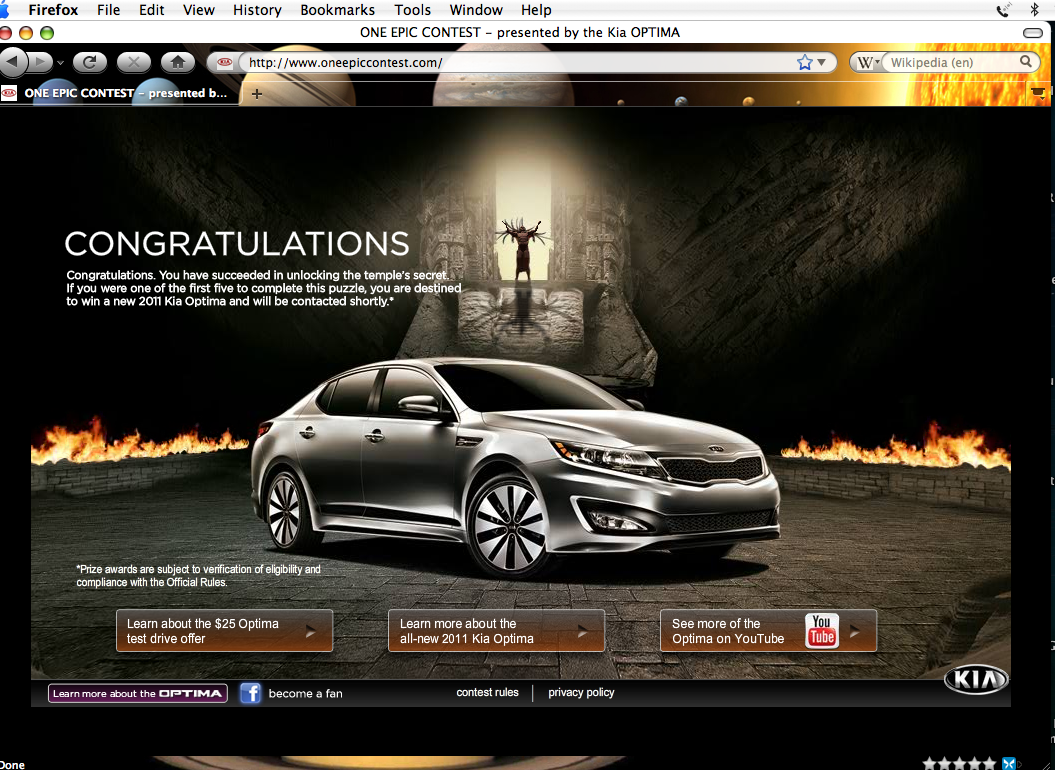Click the Kia site favicon beside the URL

pos(225,63)
